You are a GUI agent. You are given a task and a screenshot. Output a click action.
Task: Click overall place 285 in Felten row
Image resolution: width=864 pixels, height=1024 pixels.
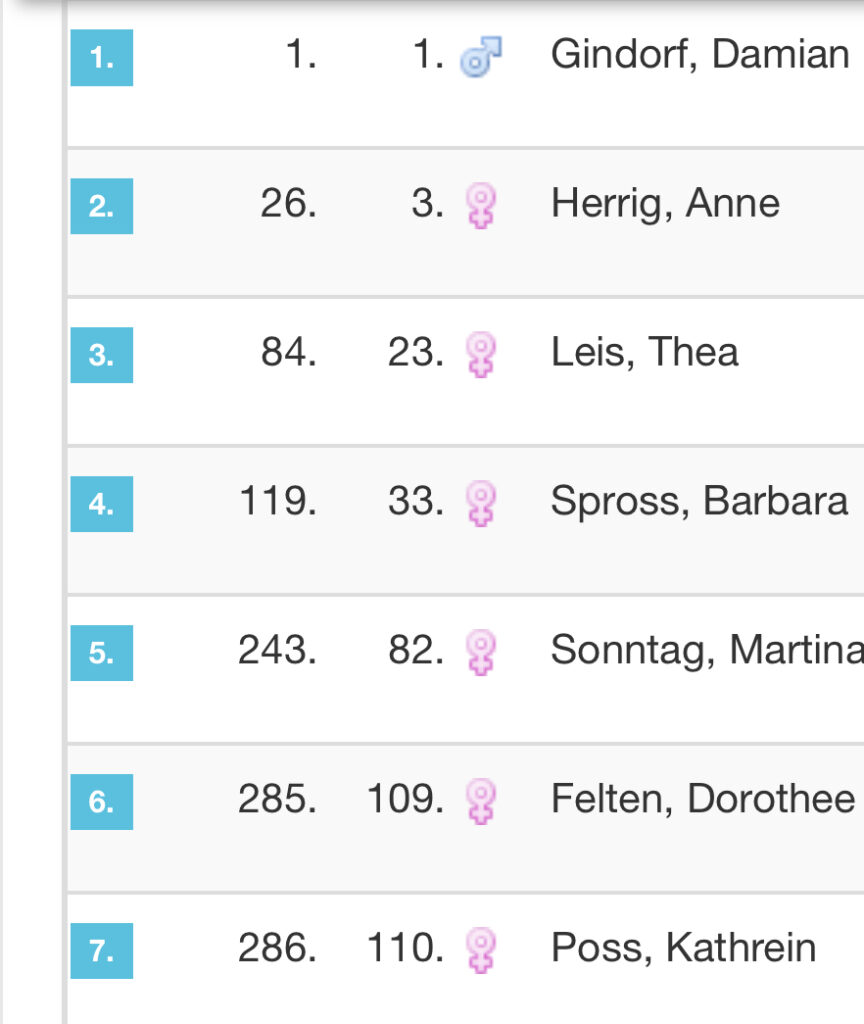tap(277, 799)
